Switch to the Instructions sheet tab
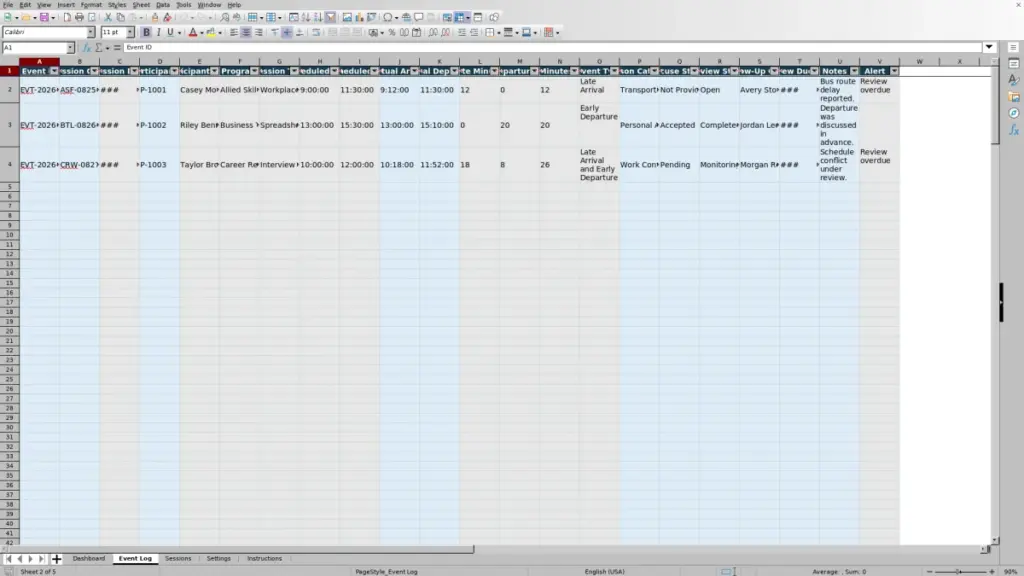The width and height of the screenshot is (1024, 576). pos(264,559)
